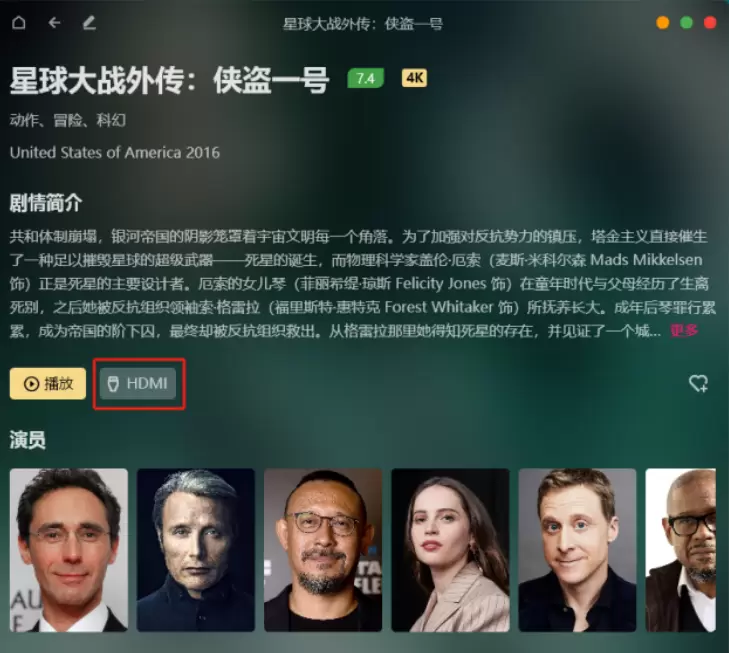Open first actor photo with glasses
This screenshot has width=729, height=653.
tap(69, 550)
